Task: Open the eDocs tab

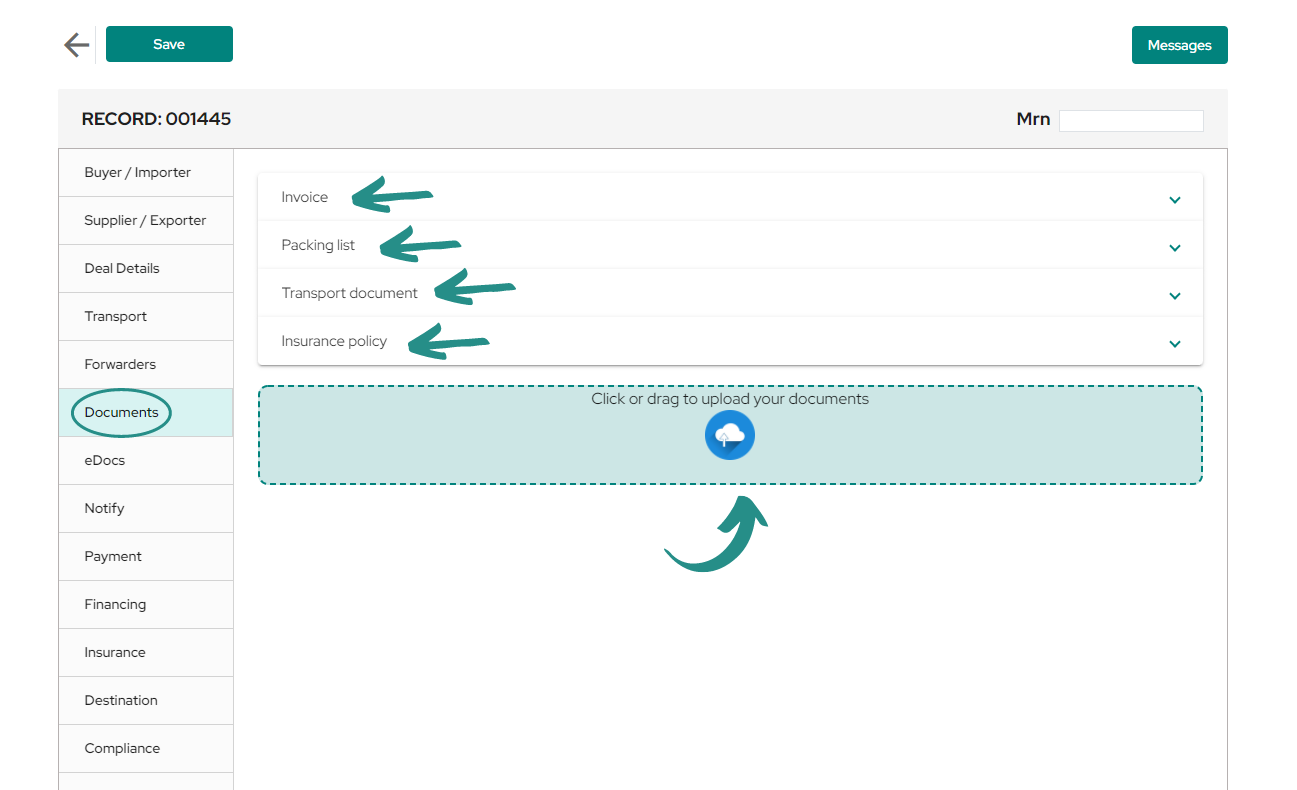Action: pyautogui.click(x=146, y=461)
